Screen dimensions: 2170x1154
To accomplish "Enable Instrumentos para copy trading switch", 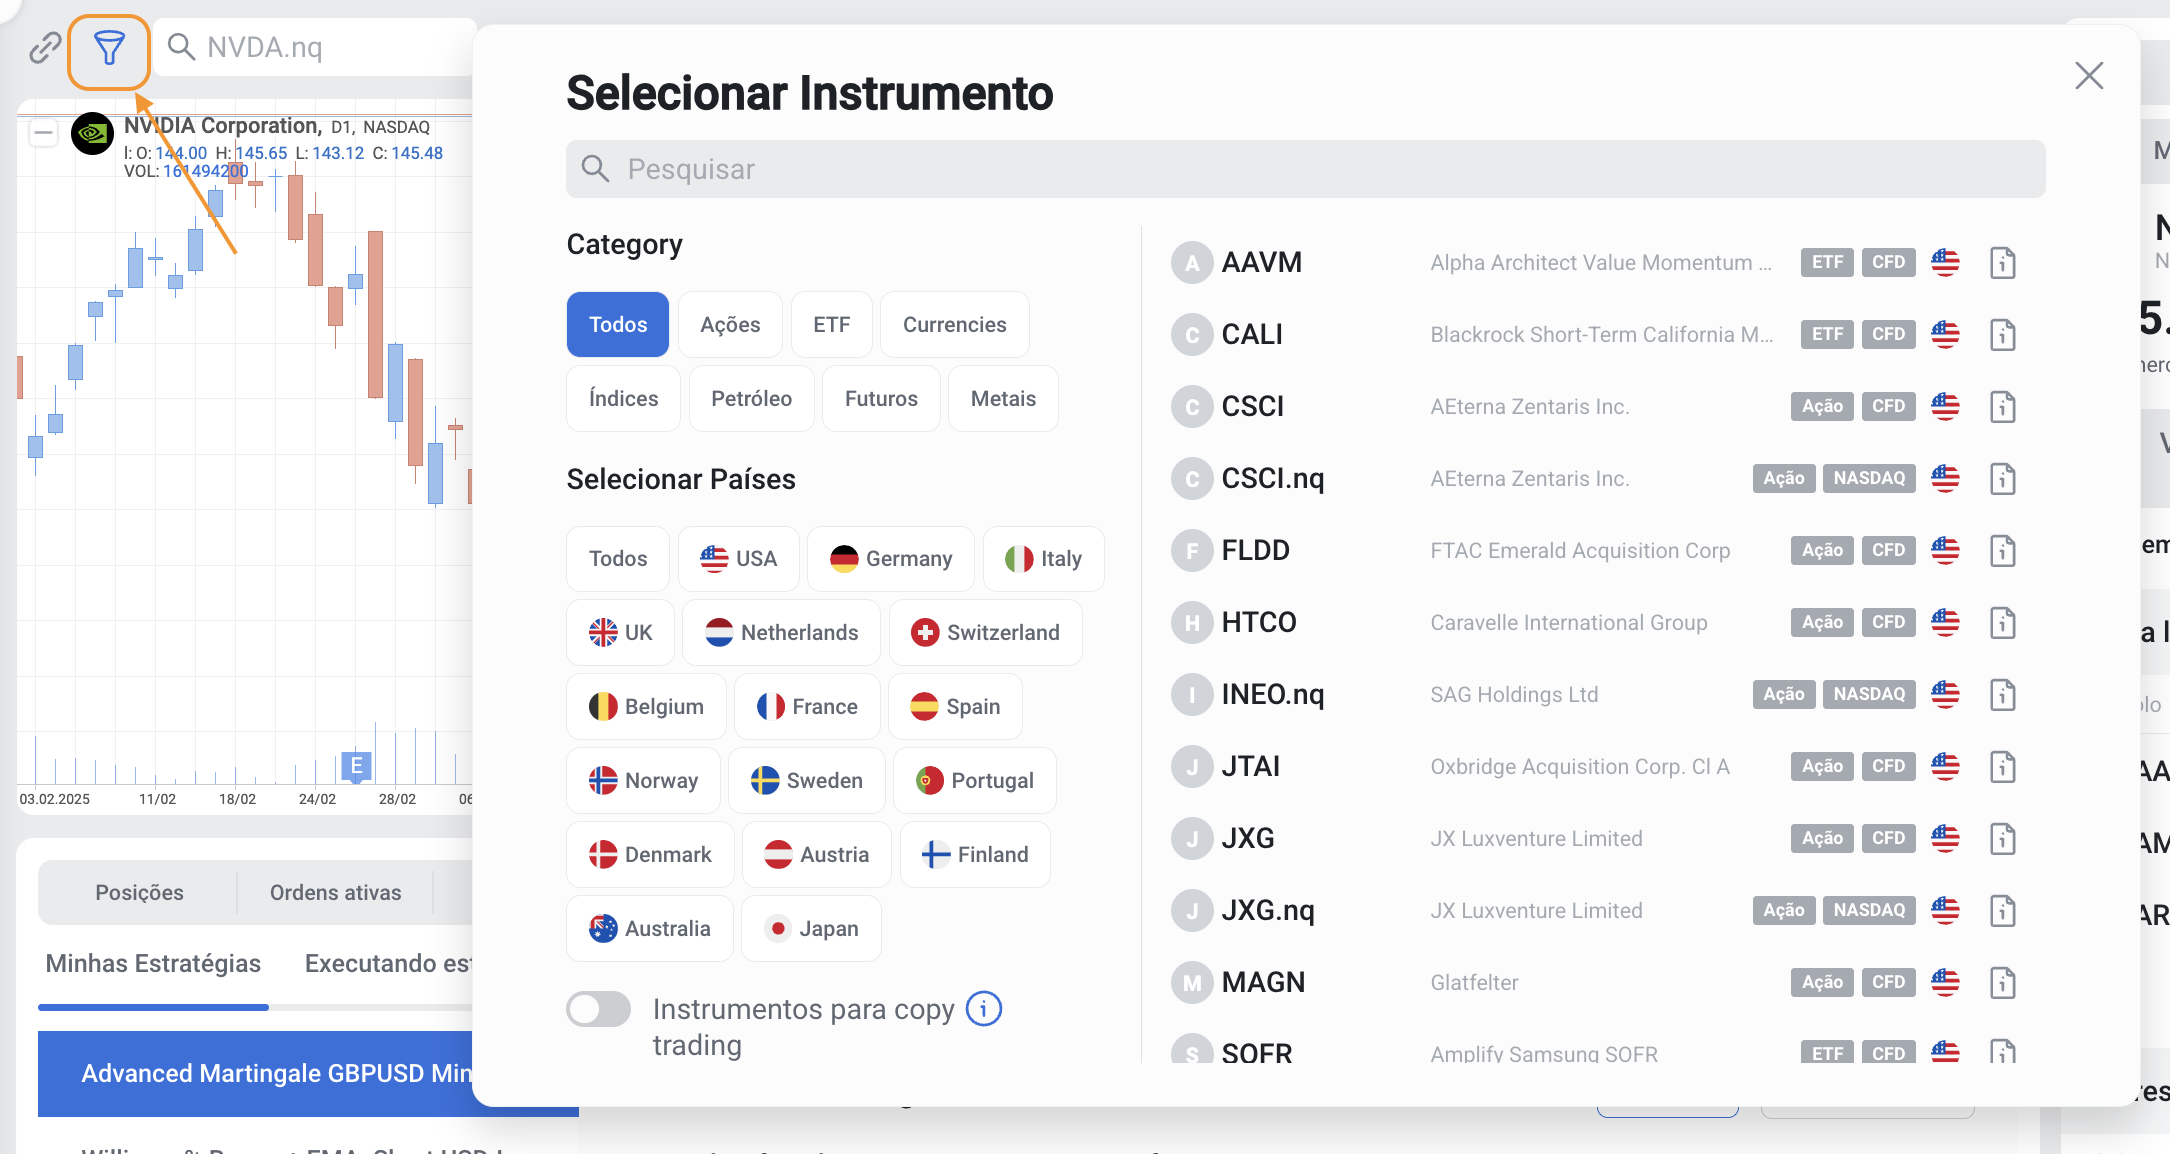I will [599, 1009].
